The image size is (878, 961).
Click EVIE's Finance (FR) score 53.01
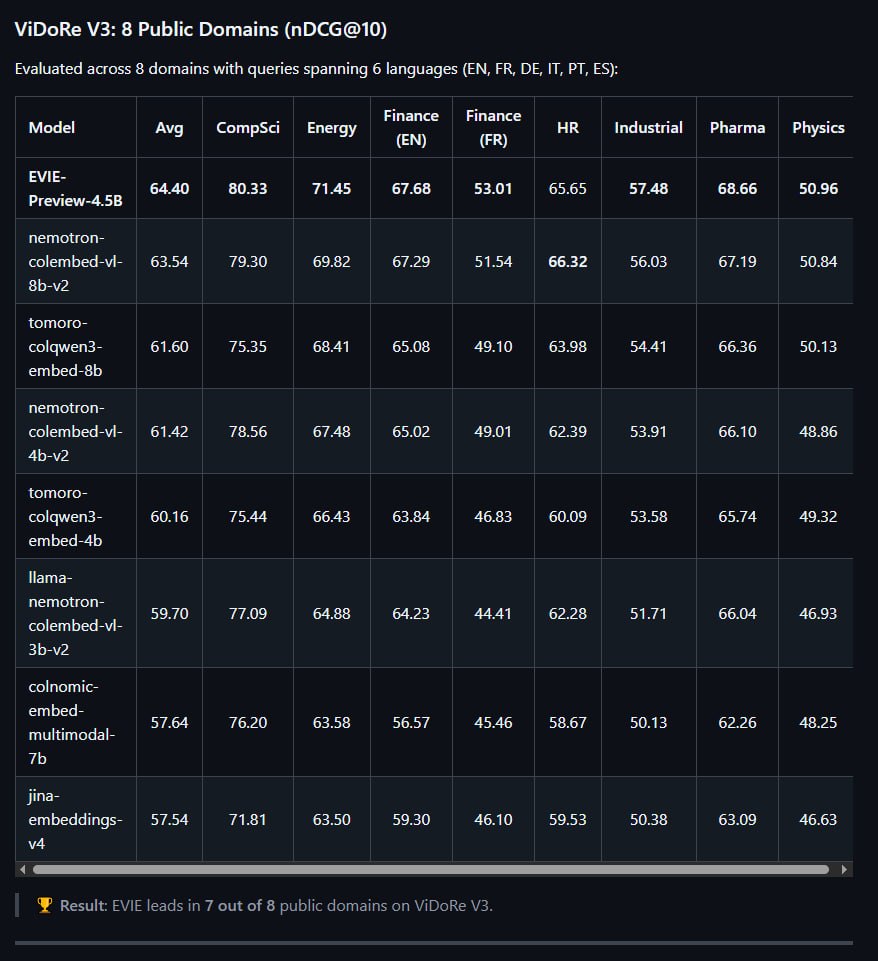tap(493, 188)
